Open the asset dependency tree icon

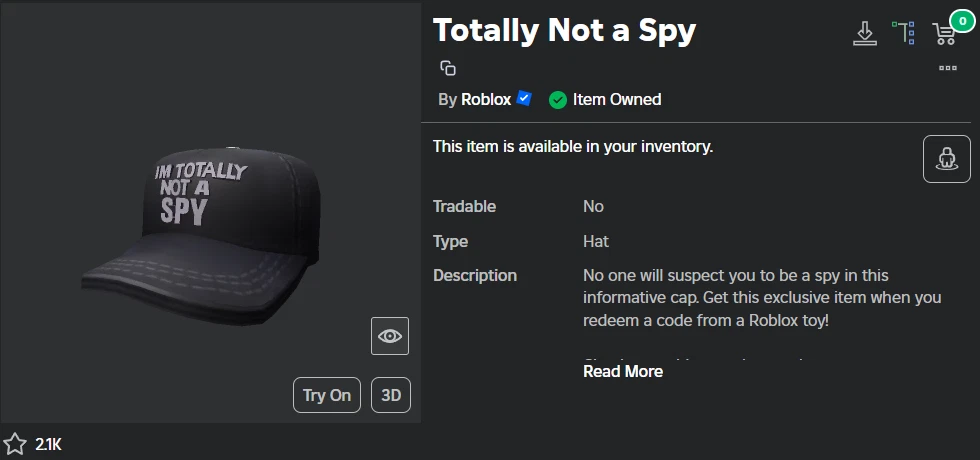click(904, 33)
